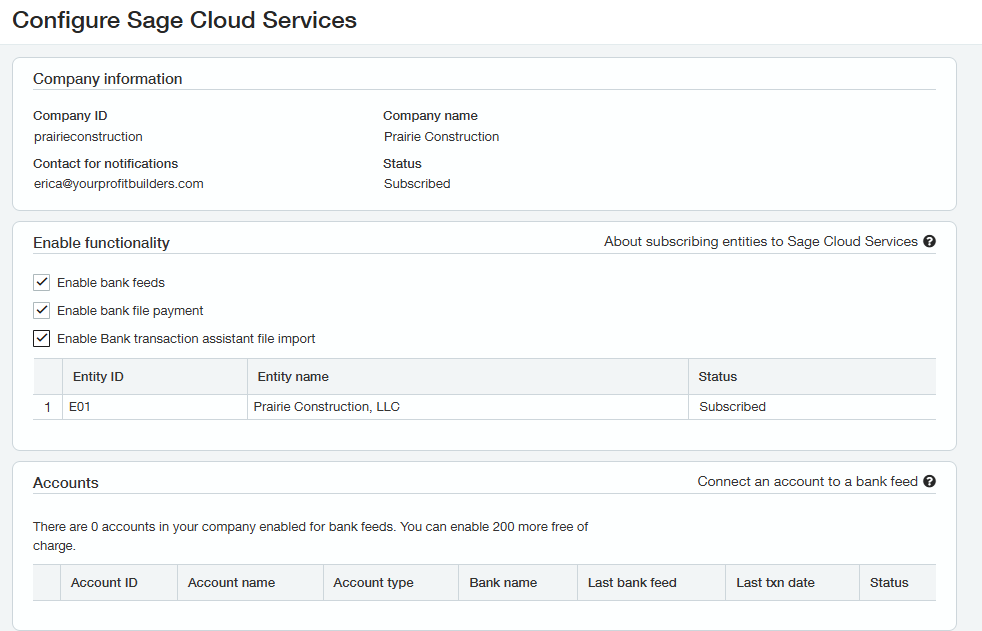
Task: Select the prairieconstruction company ID value
Action: [88, 136]
